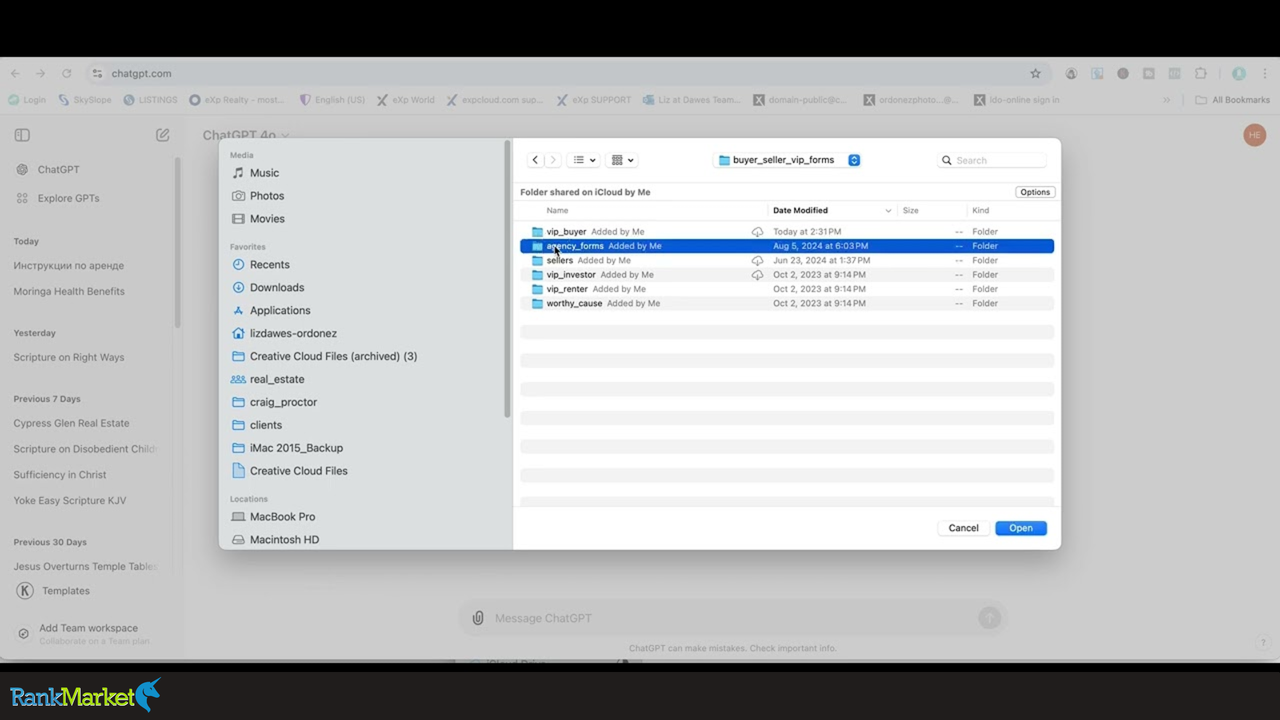This screenshot has width=1280, height=720.
Task: Sort by the Name column header
Action: (x=557, y=210)
